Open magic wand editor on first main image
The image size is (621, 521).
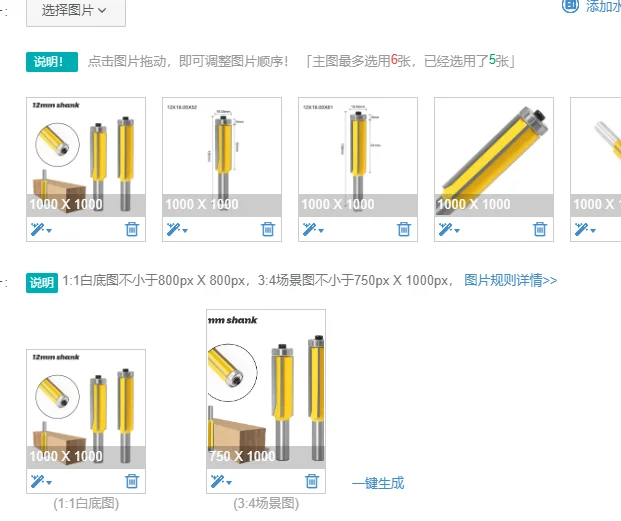pos(37,229)
